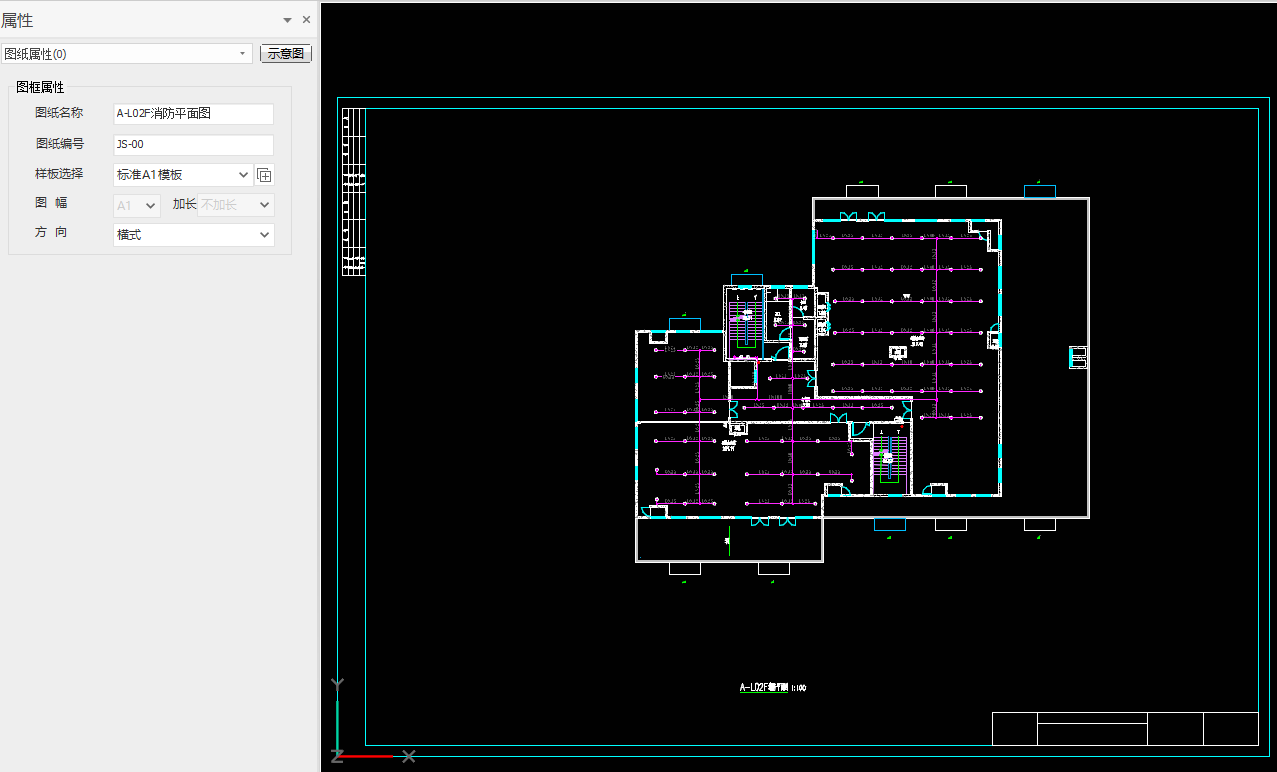Click the 图框属性 group label
Viewport: 1277px width, 772px height.
click(40, 88)
